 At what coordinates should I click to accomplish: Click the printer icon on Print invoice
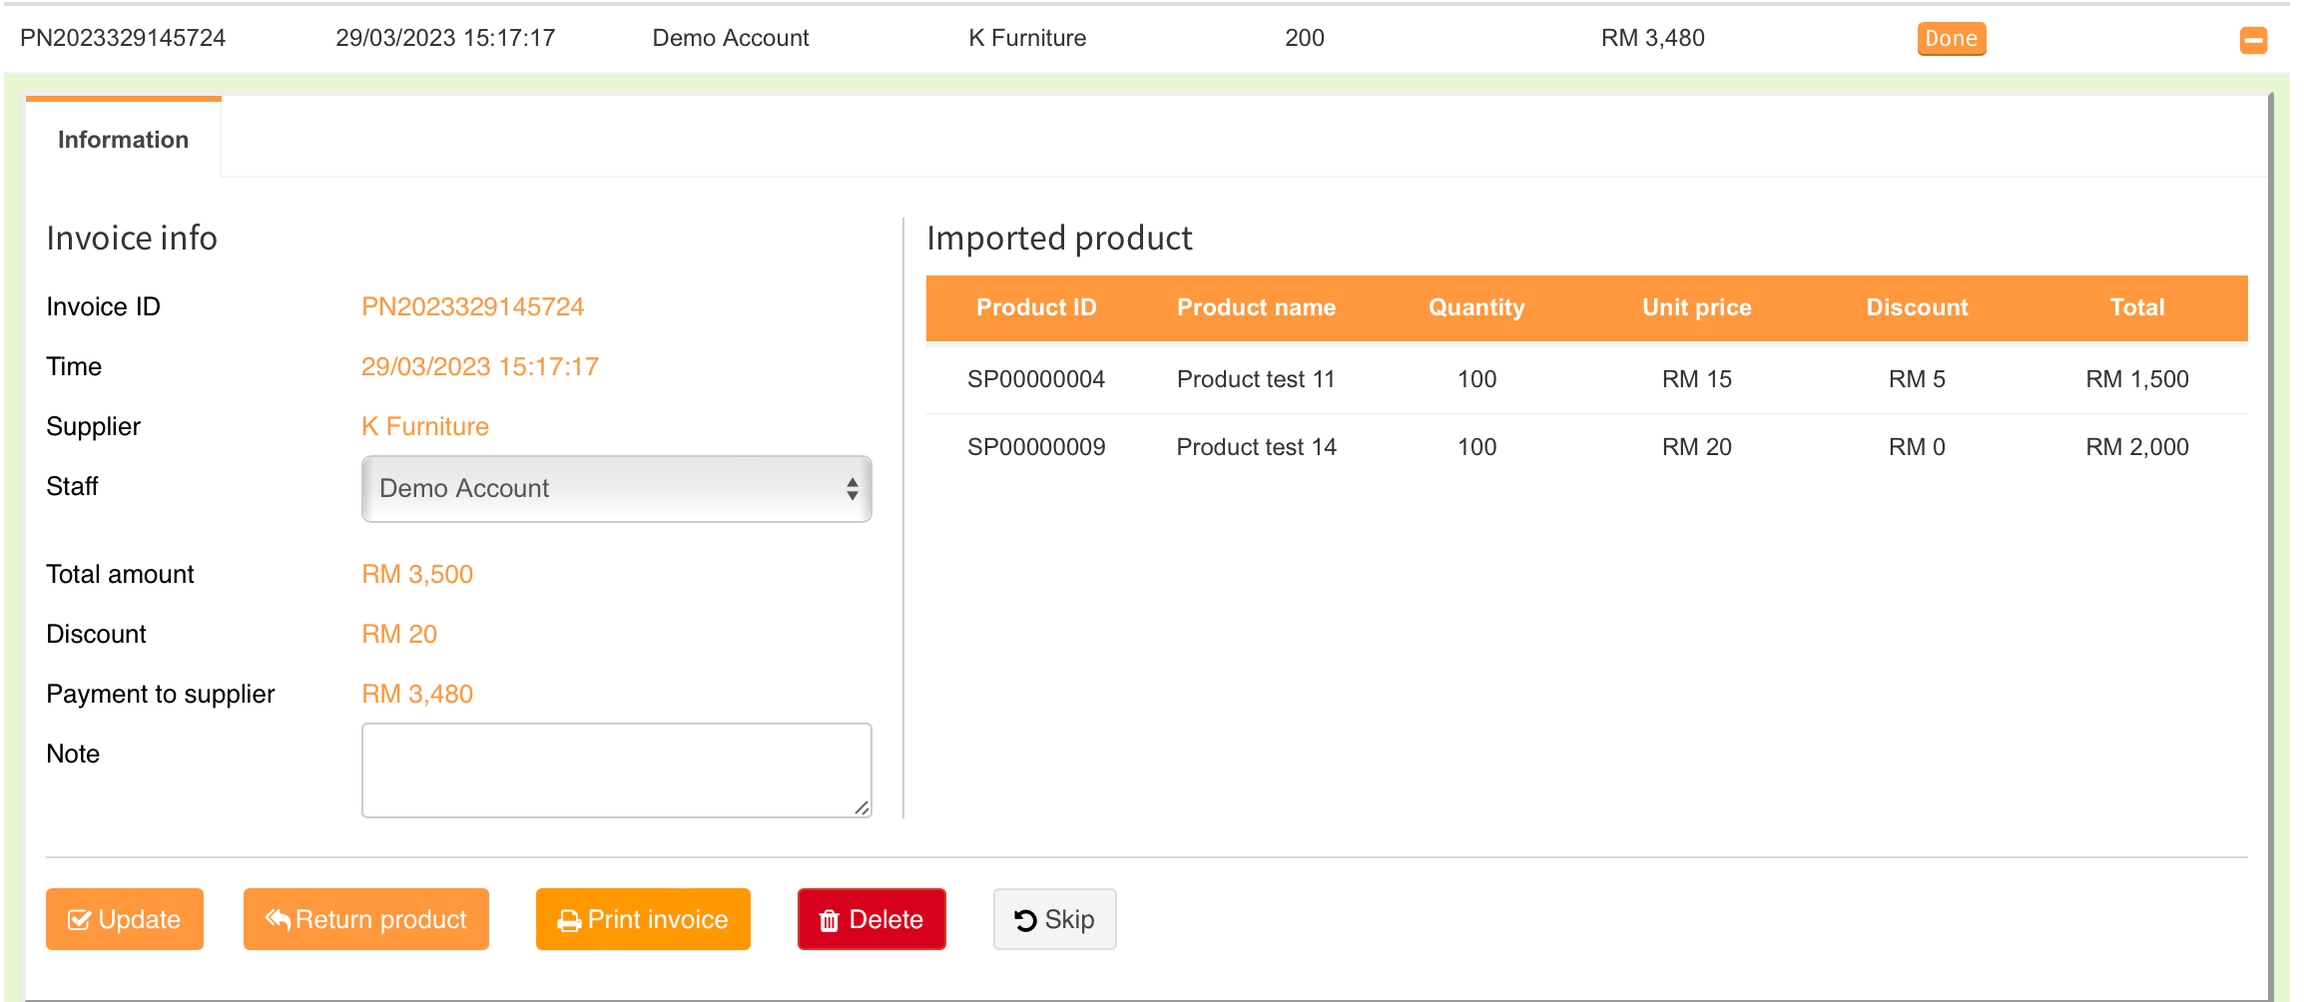tap(569, 921)
